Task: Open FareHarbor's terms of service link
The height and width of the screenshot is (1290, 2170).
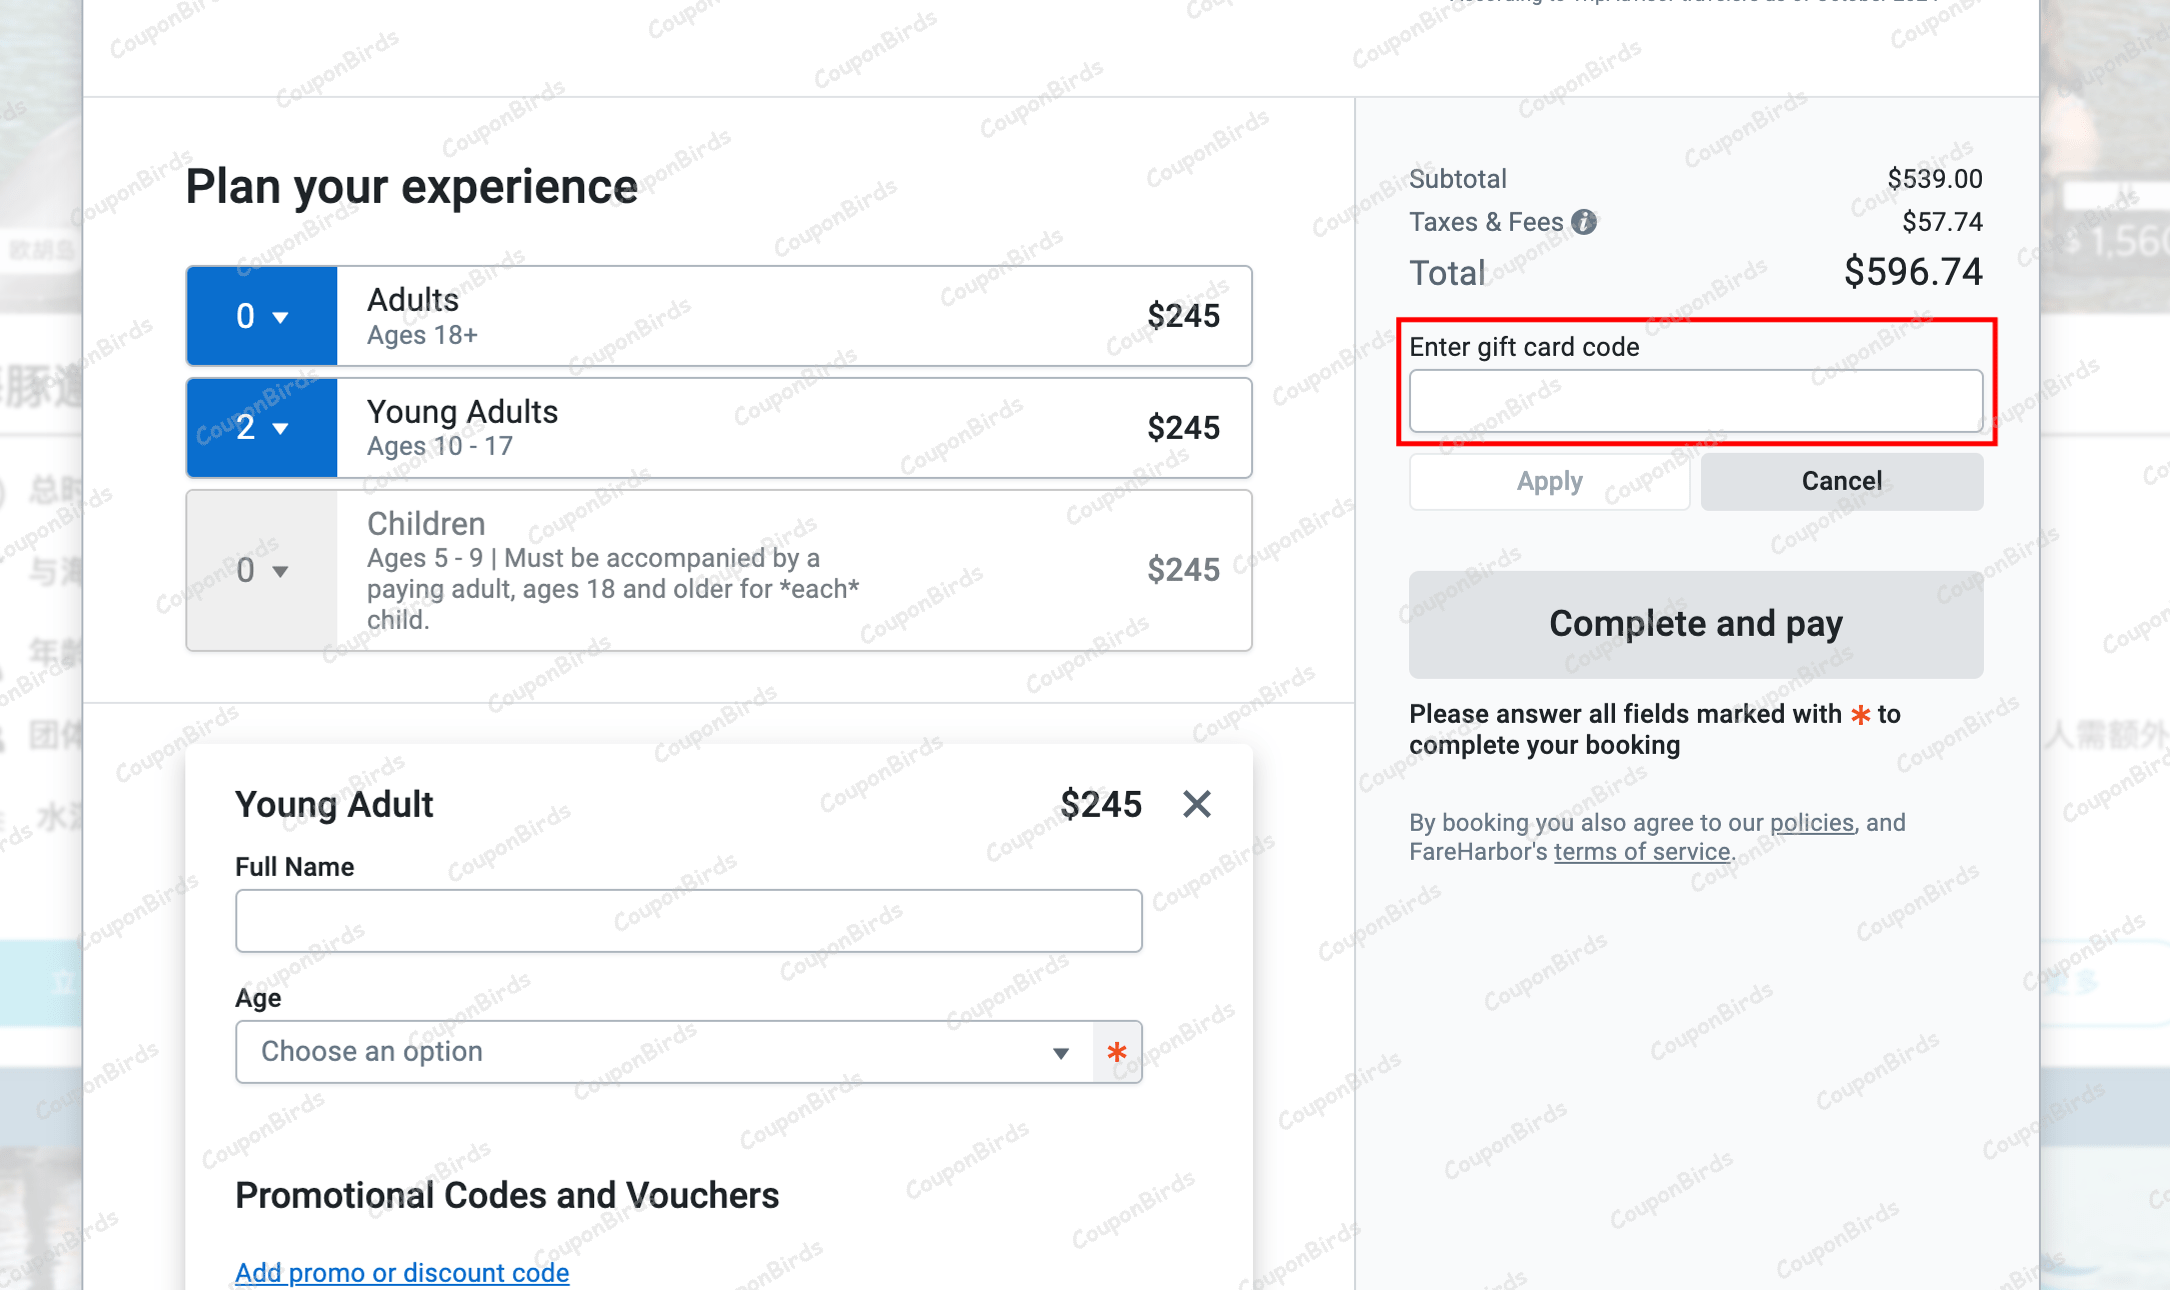Action: [1641, 852]
